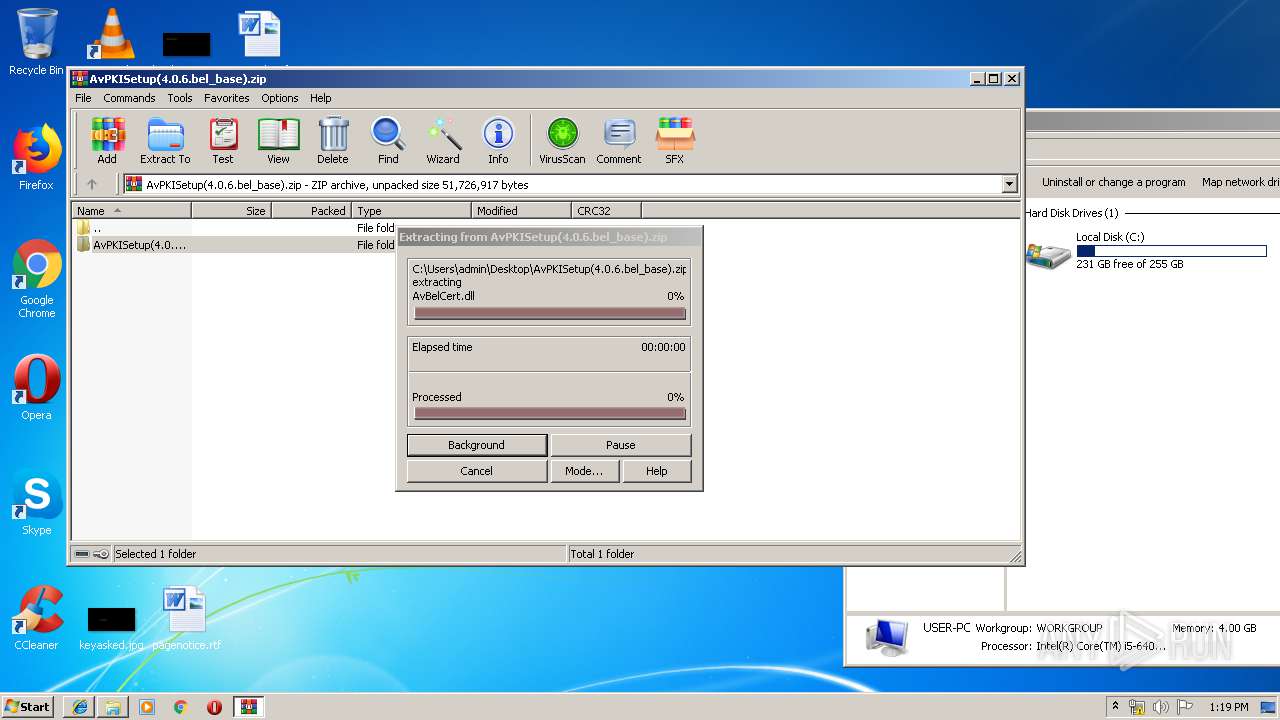The width and height of the screenshot is (1280, 720).
Task: Click the Find magnifier icon
Action: pyautogui.click(x=388, y=140)
